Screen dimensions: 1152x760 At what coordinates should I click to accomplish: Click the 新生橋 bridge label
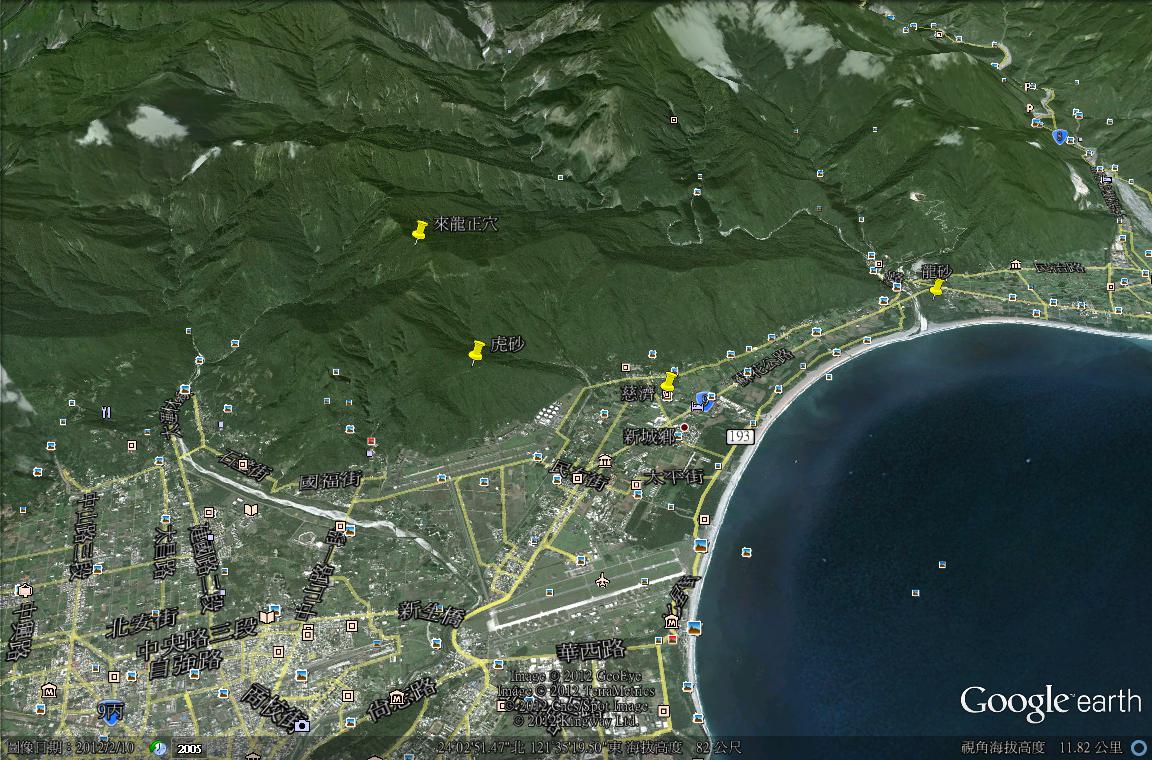[x=430, y=611]
